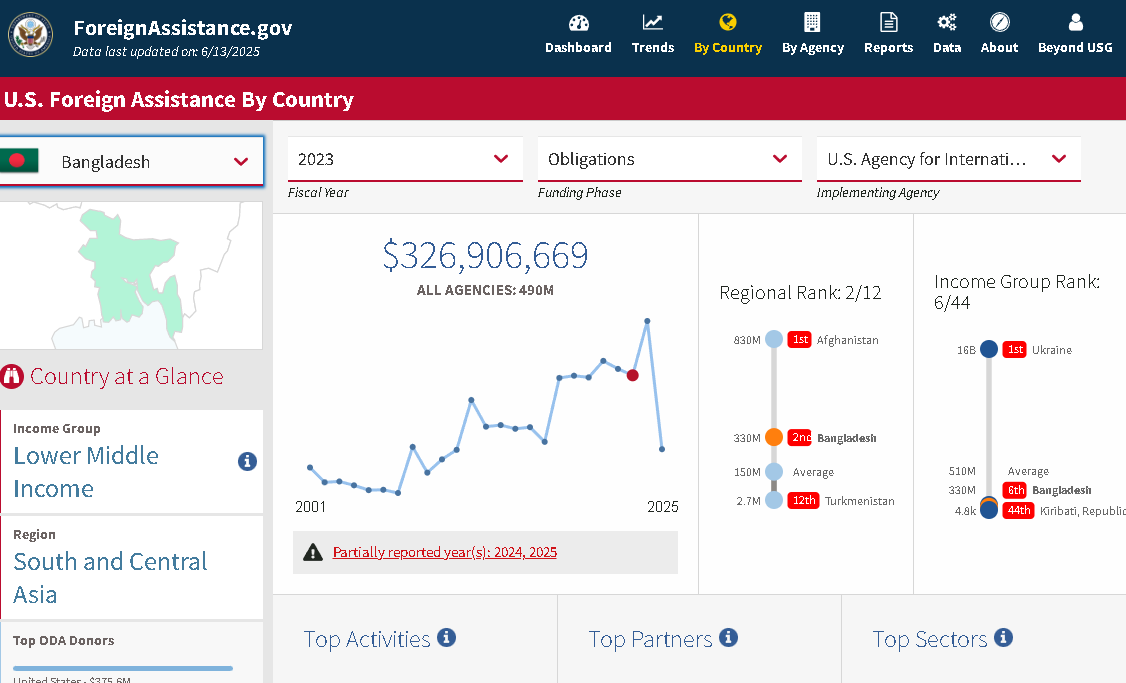Click the Bangladesh flag icon

(x=19, y=161)
